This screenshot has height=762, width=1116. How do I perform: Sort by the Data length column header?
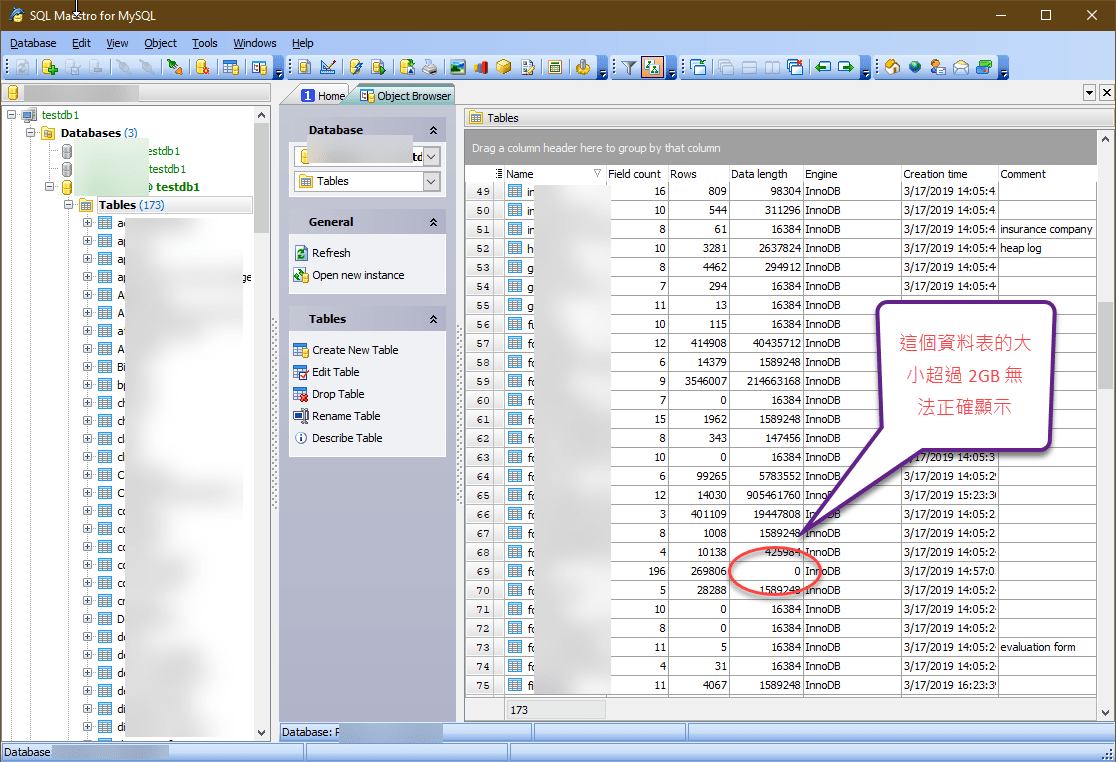tap(766, 174)
